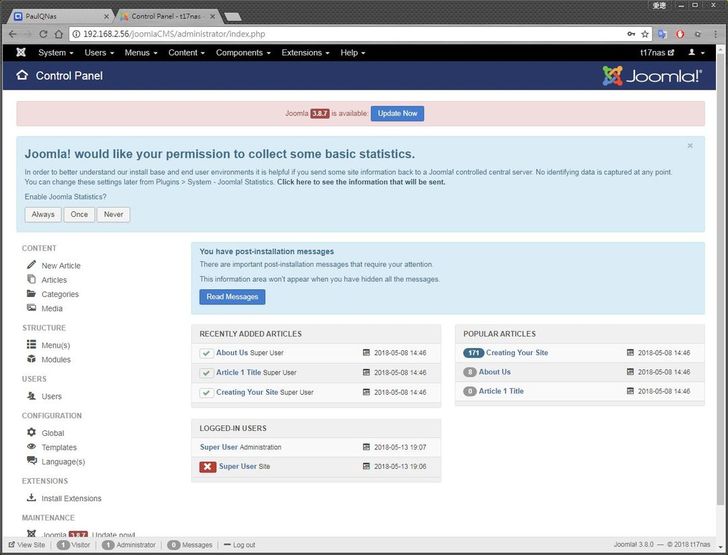
Task: Reload the page with browser refresh icon
Action: click(43, 34)
